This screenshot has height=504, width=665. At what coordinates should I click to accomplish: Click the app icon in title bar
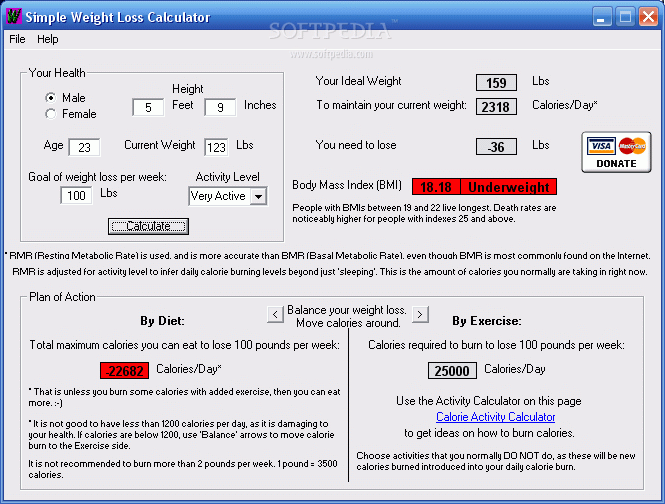14,17
